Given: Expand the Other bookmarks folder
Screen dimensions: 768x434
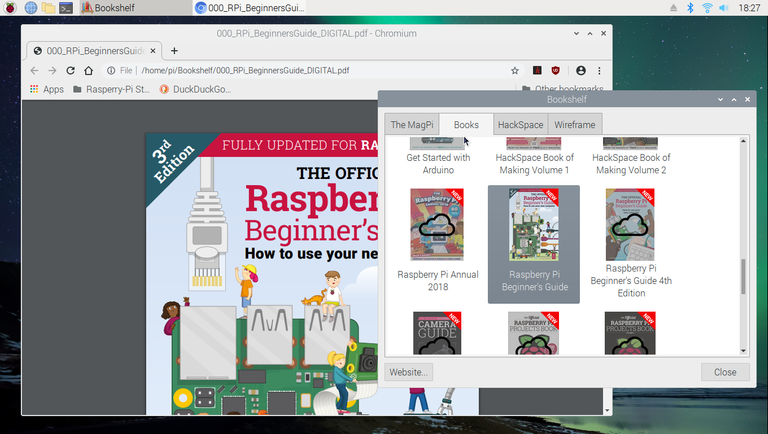Looking at the screenshot, I should (x=560, y=89).
